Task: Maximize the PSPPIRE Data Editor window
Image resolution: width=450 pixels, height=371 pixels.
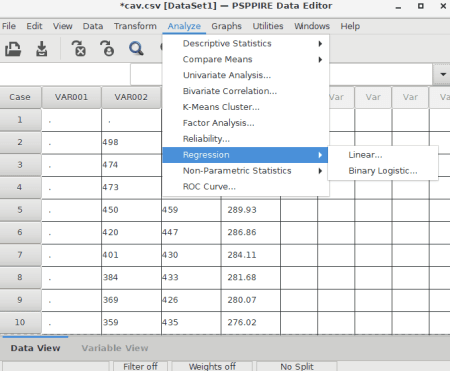Action: 421,6
